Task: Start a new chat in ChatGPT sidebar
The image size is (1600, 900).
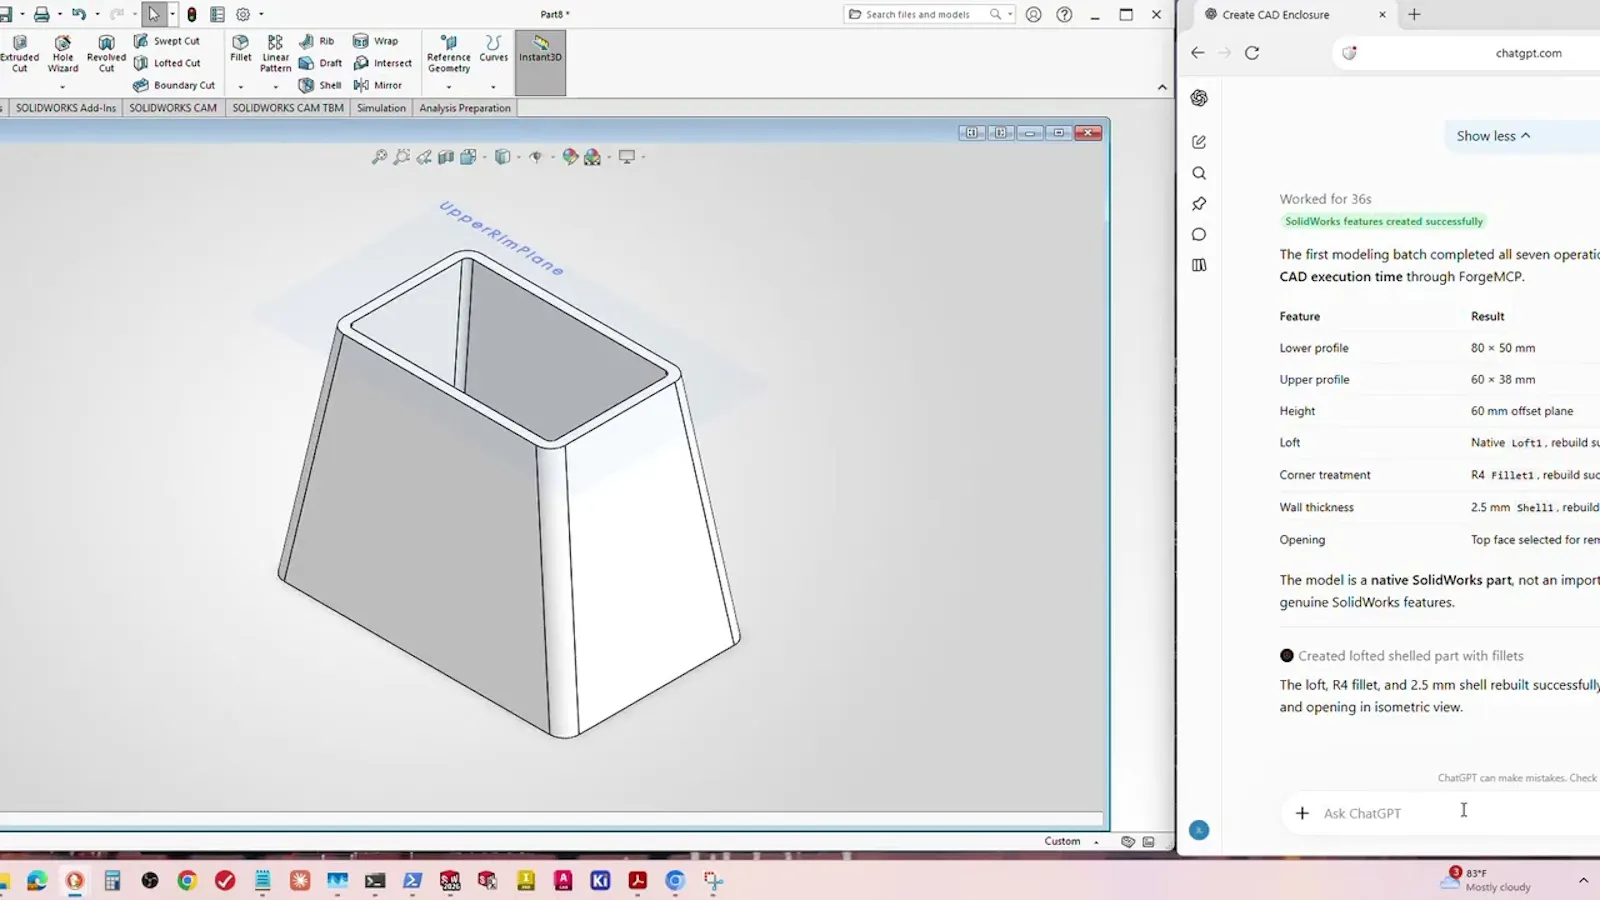Action: tap(1199, 142)
